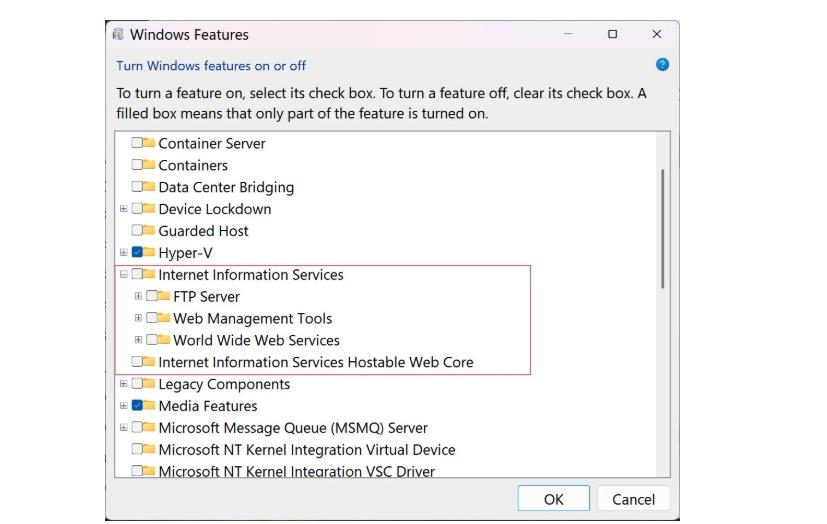Select the Legacy Components label
The width and height of the screenshot is (827, 524).
coord(224,384)
